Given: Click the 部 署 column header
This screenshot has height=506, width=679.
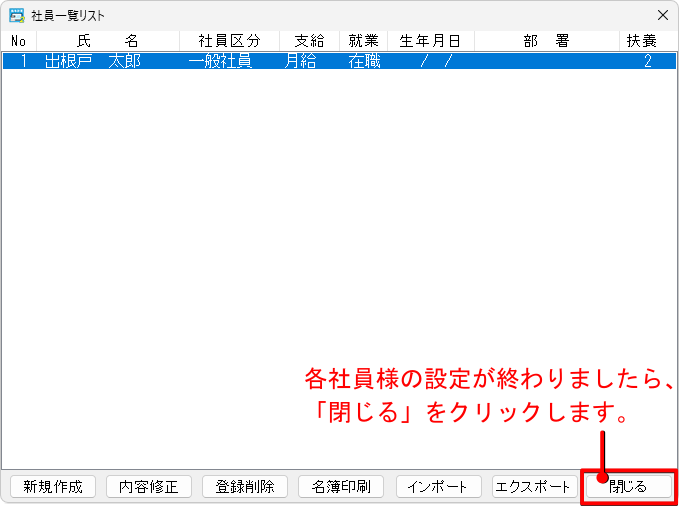Looking at the screenshot, I should (547, 41).
